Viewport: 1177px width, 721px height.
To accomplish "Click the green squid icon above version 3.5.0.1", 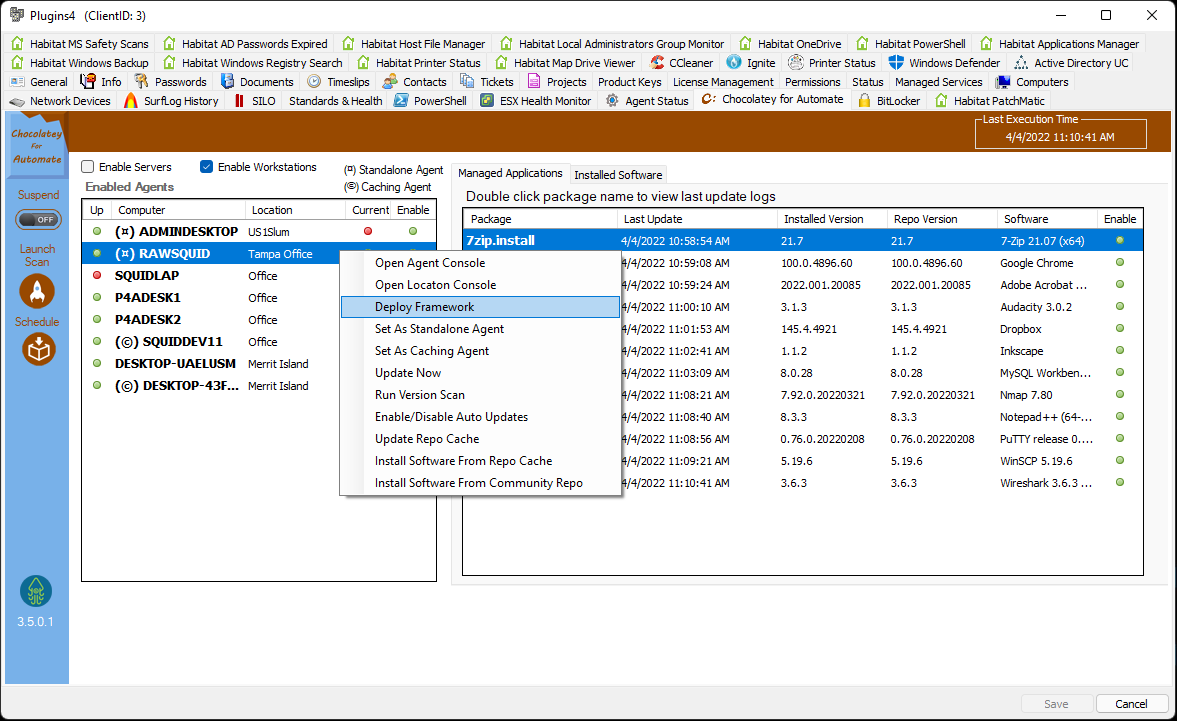I will click(37, 592).
